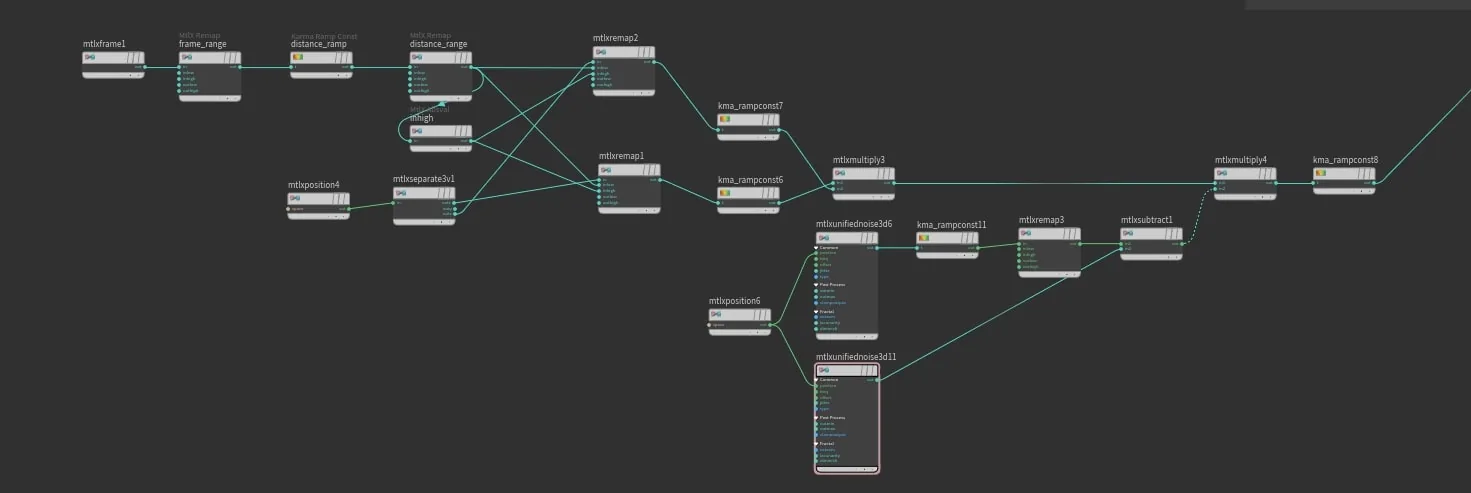This screenshot has width=1471, height=493.
Task: Click the output connector of mtlxposition6
Action: 772,324
